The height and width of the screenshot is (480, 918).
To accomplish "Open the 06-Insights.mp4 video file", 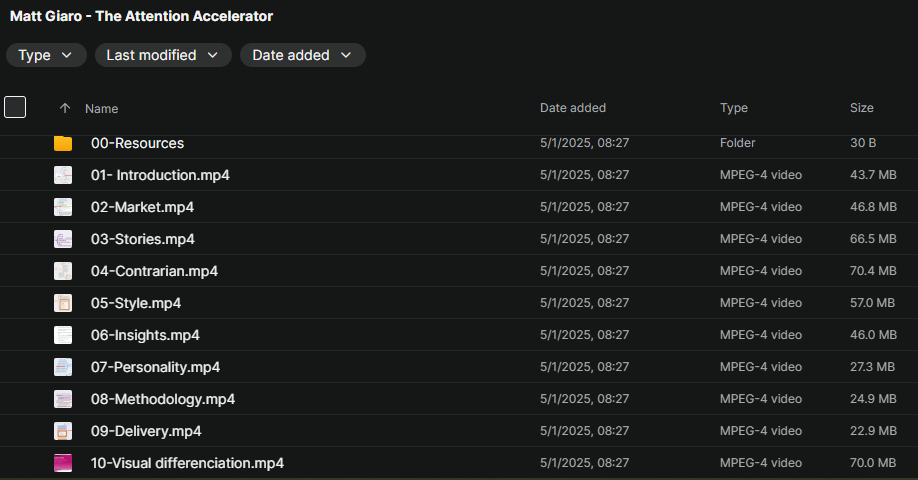I will pyautogui.click(x=145, y=335).
